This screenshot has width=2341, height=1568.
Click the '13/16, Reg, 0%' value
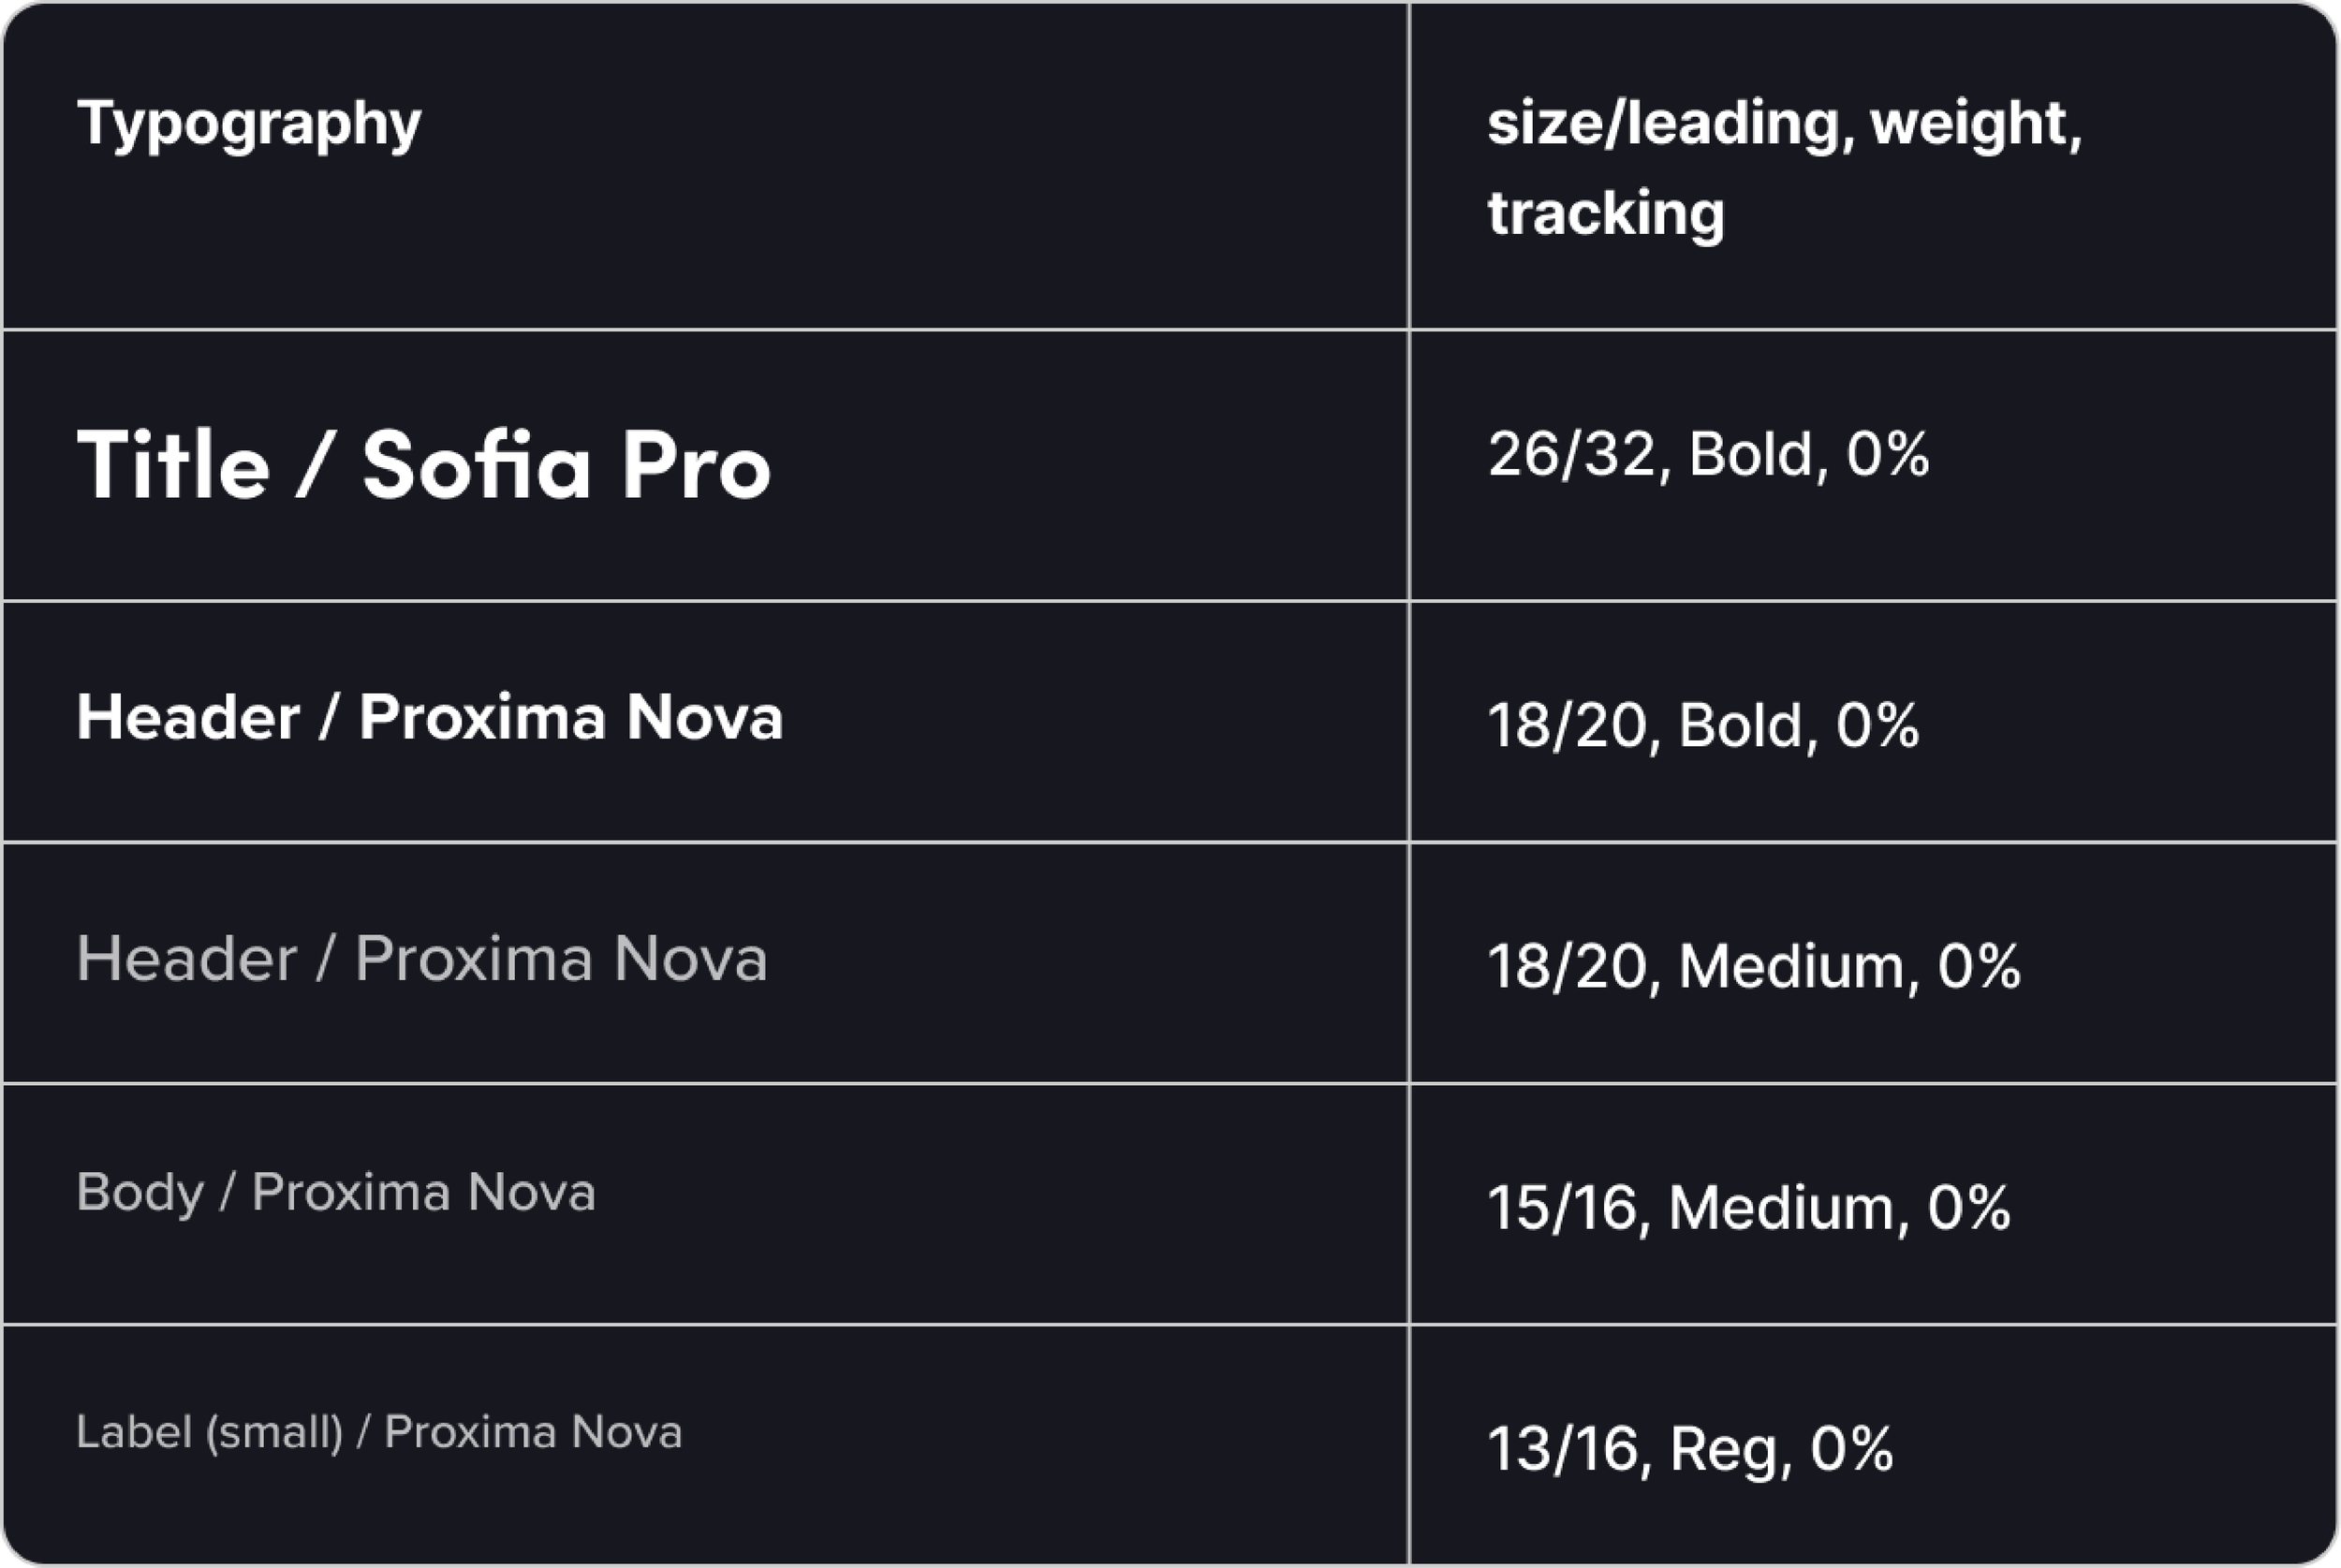[1690, 1449]
